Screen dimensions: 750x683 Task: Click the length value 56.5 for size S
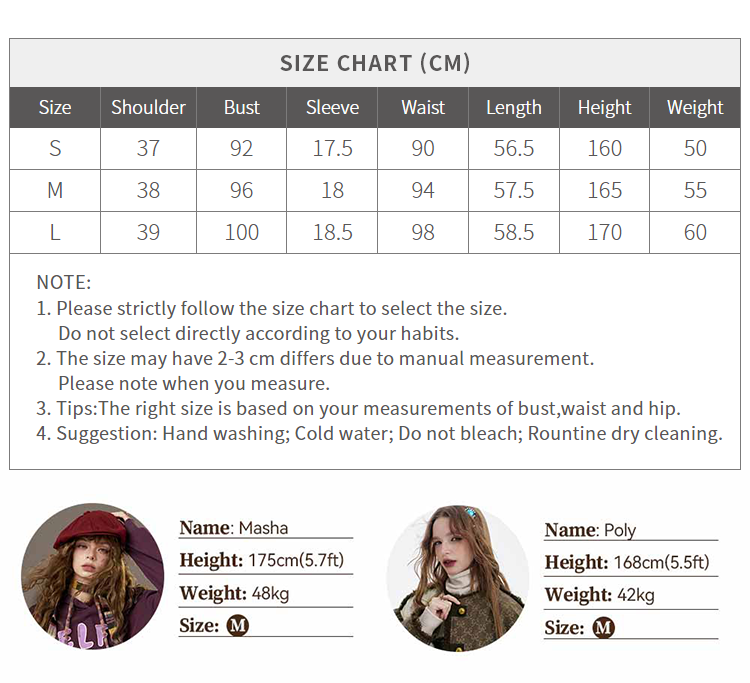514,148
